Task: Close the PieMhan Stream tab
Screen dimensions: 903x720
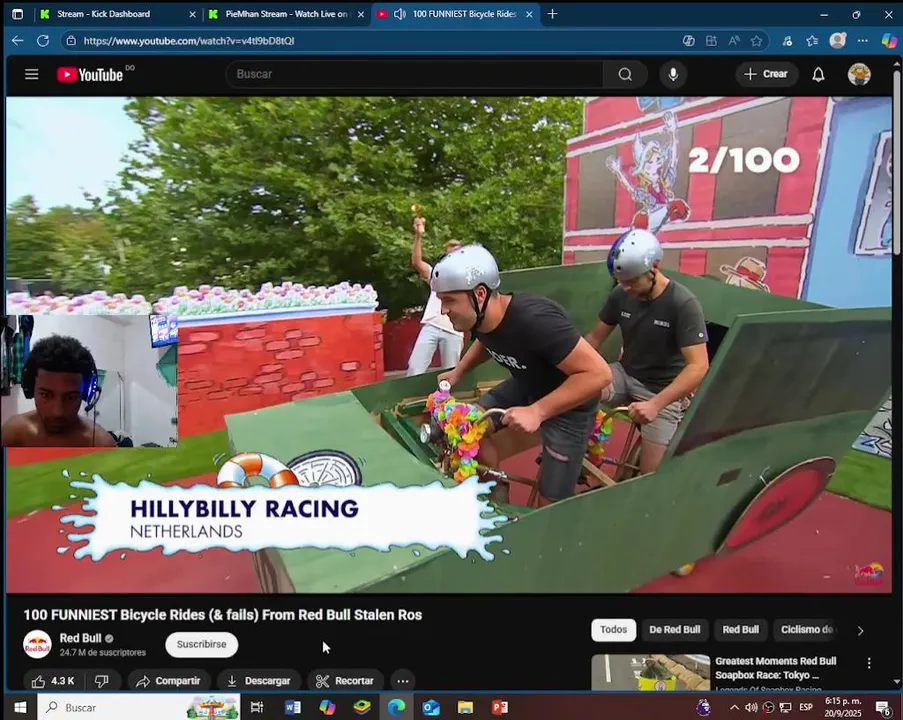Action: [x=361, y=14]
